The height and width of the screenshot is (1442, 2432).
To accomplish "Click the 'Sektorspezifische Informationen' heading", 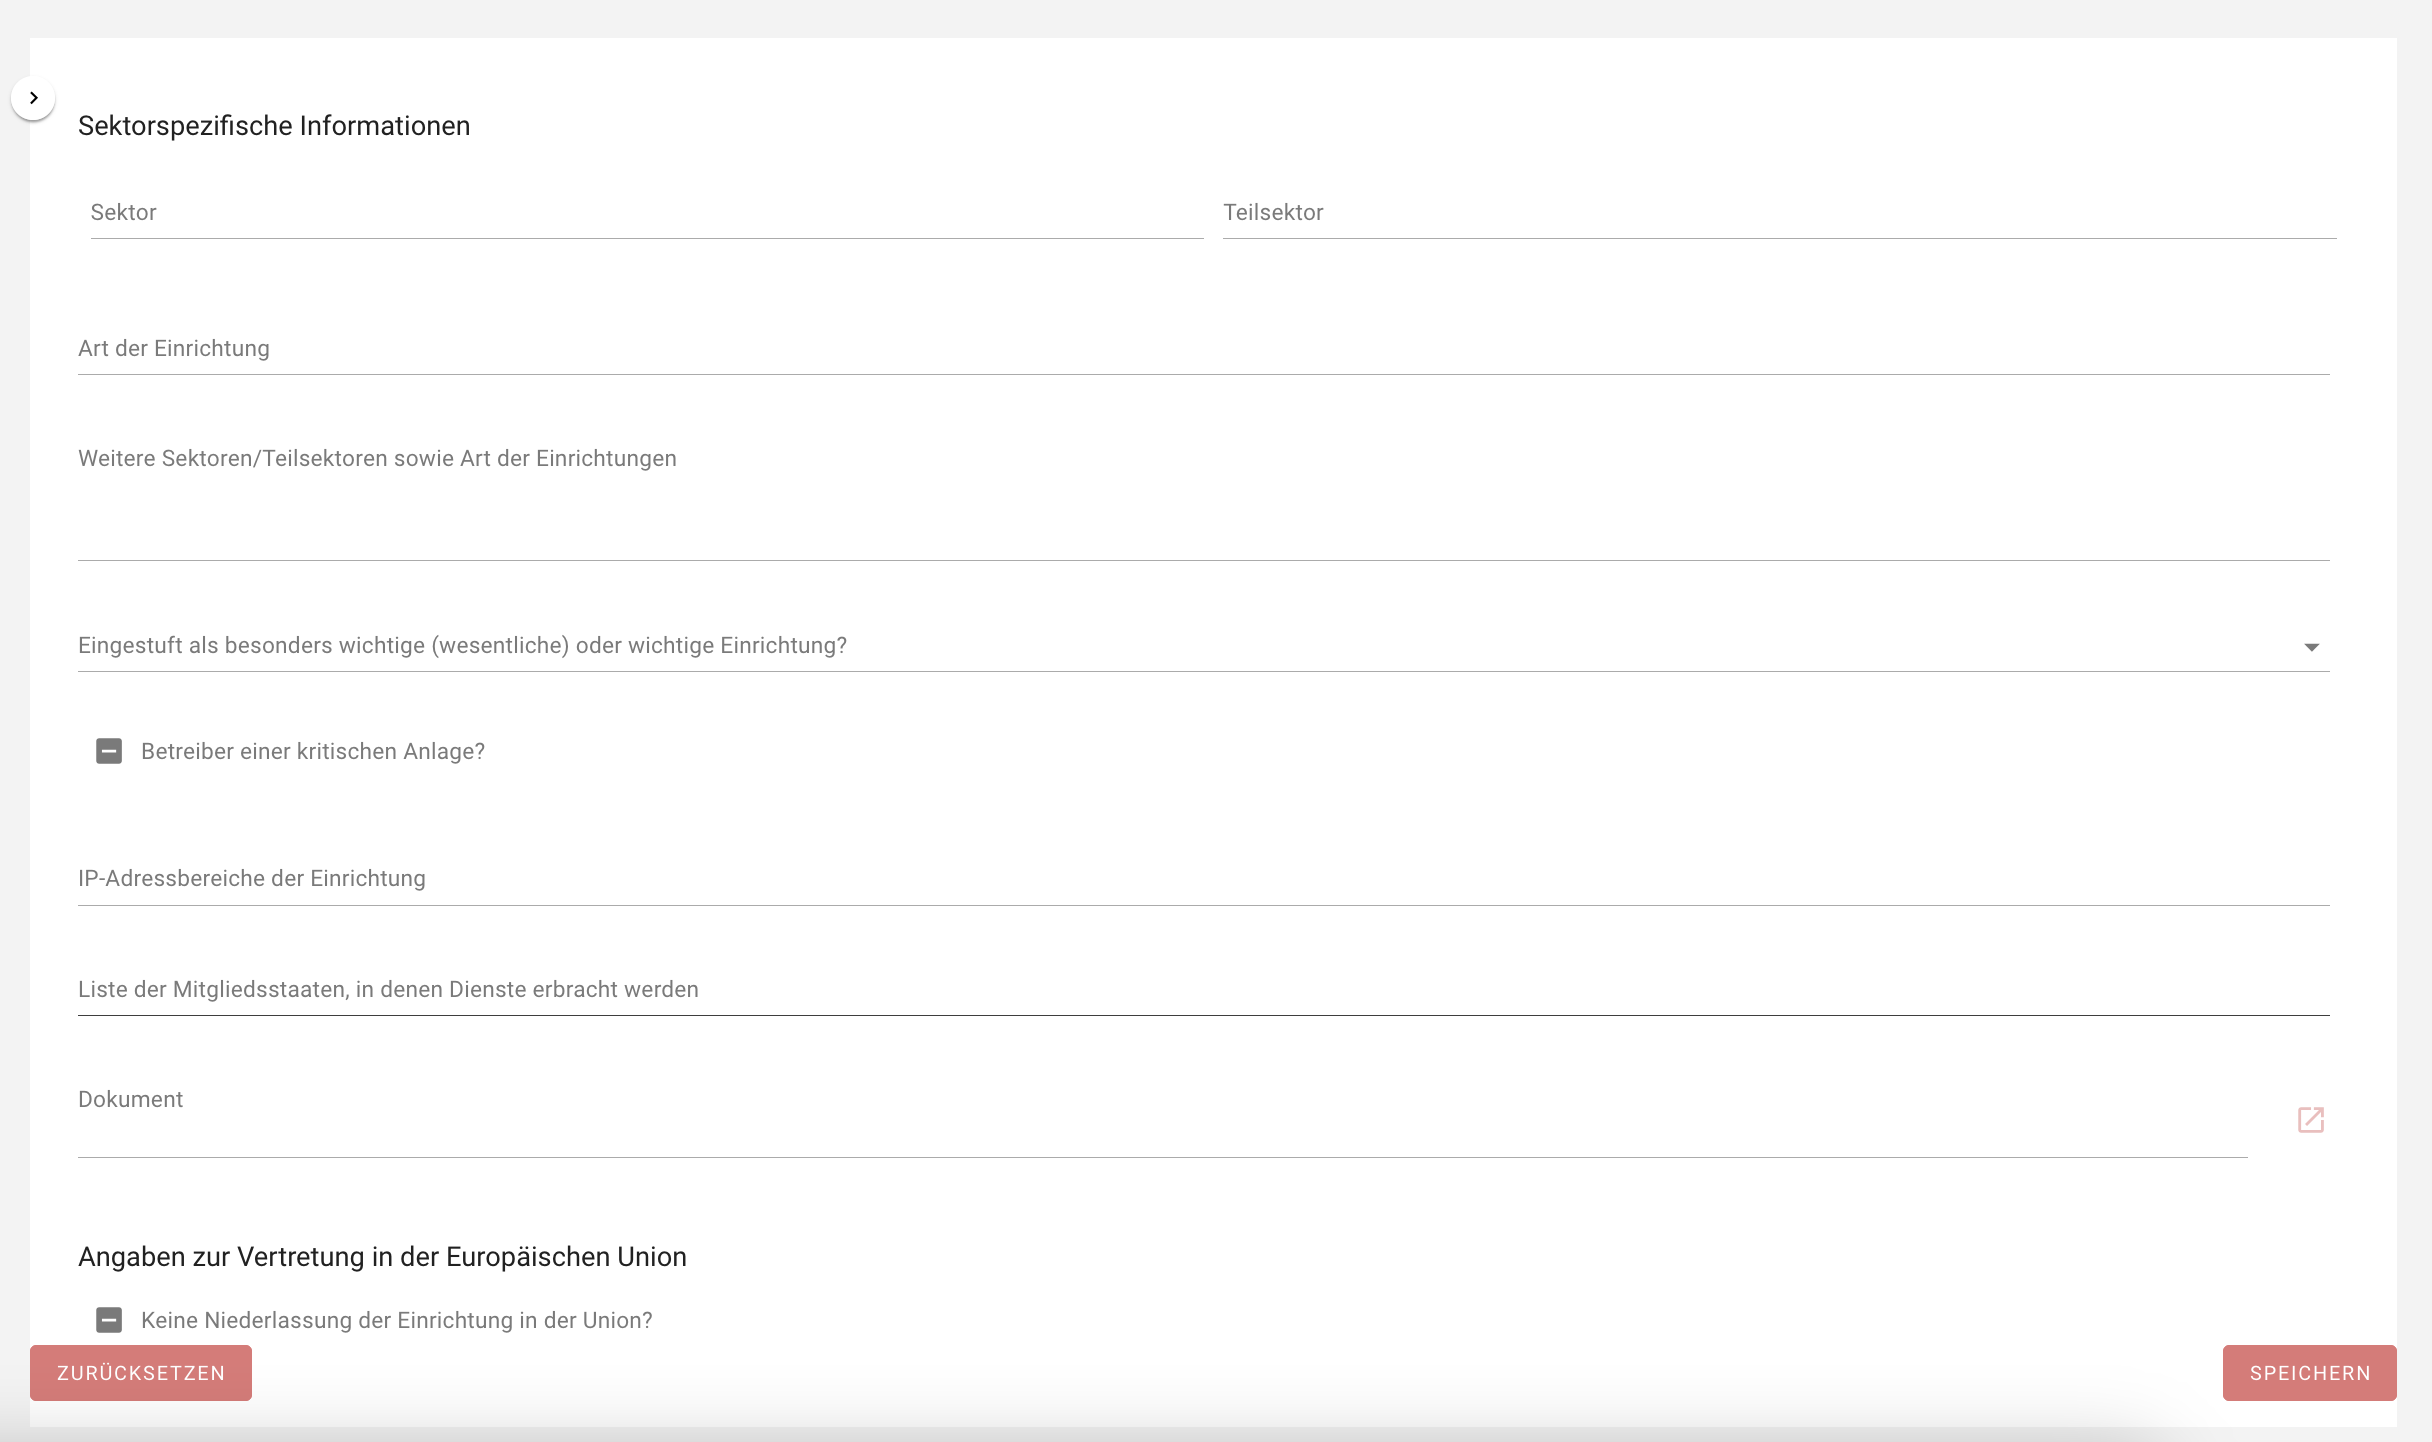I will tap(274, 126).
